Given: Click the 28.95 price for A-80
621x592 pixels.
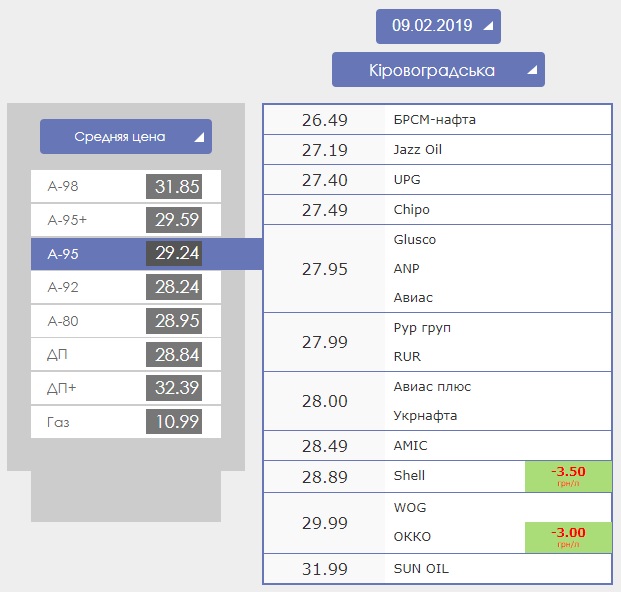Looking at the screenshot, I should pyautogui.click(x=174, y=321).
